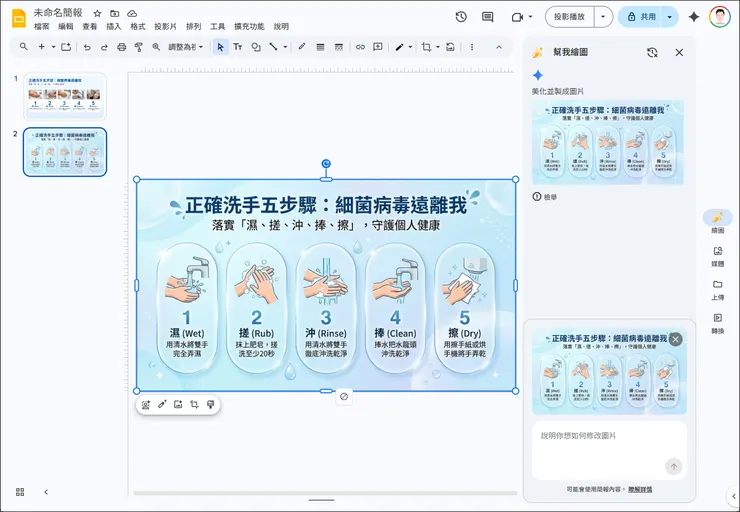Open the 編輯 menu

66,26
